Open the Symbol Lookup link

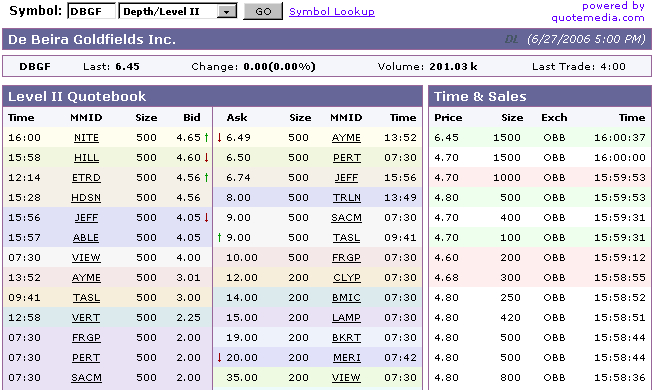332,12
